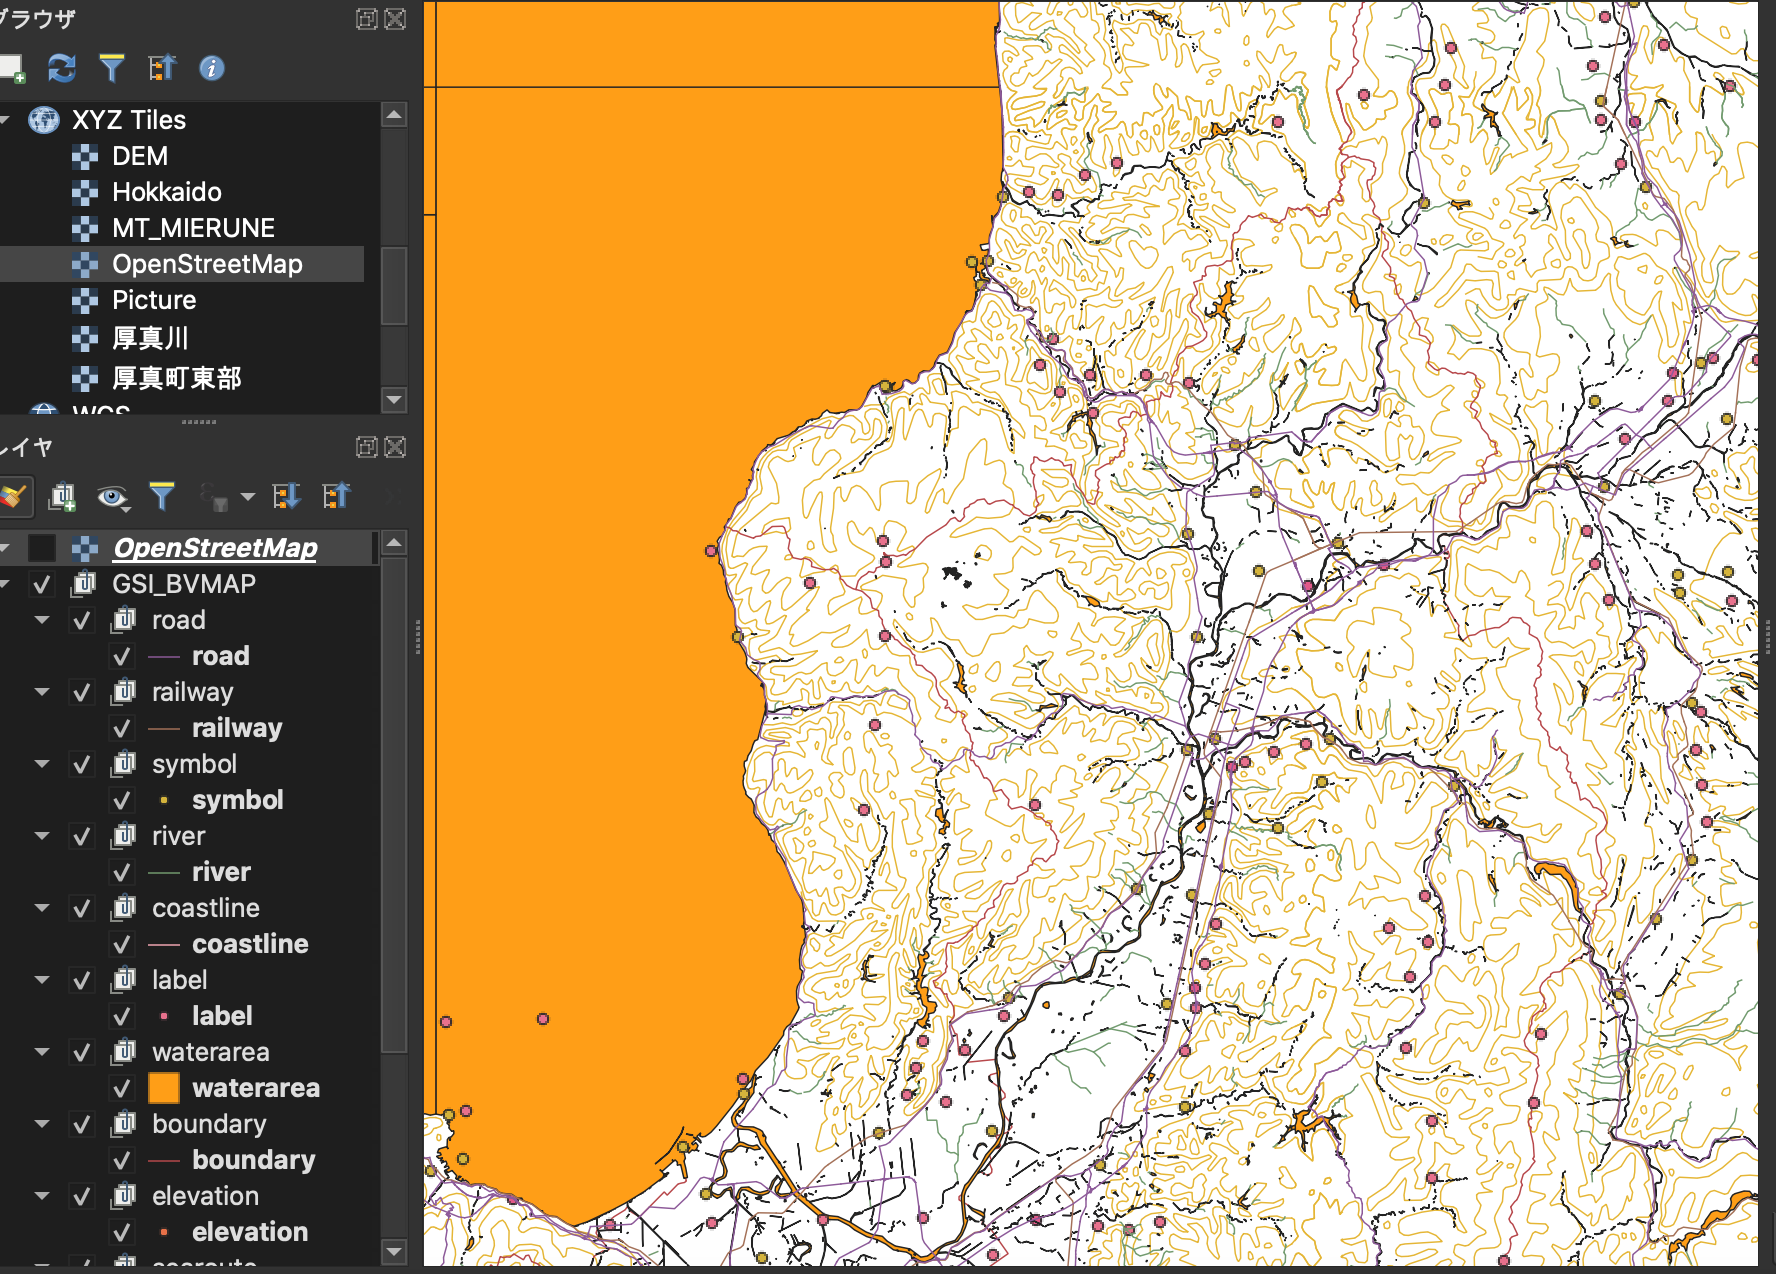
Task: Toggle label group checkbox
Action: point(82,980)
